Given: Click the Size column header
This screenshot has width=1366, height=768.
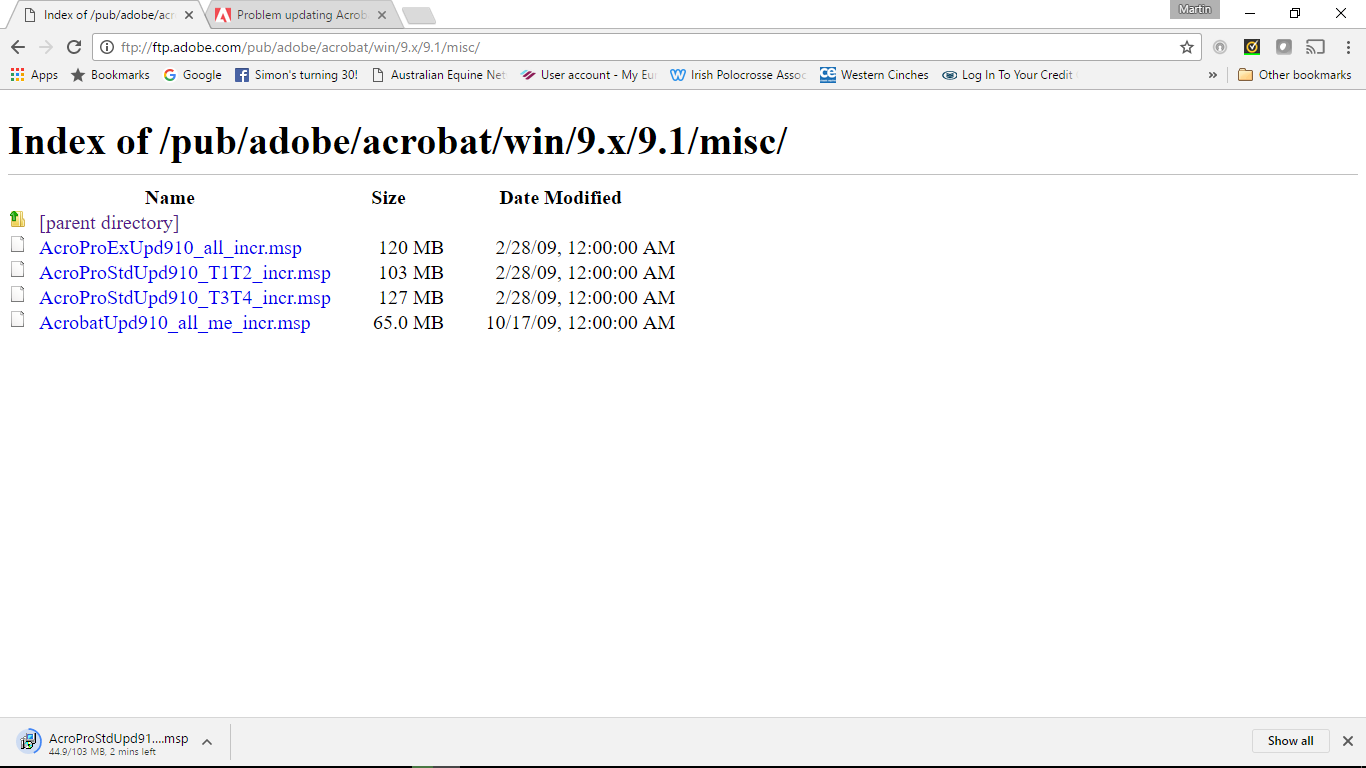Looking at the screenshot, I should [388, 198].
